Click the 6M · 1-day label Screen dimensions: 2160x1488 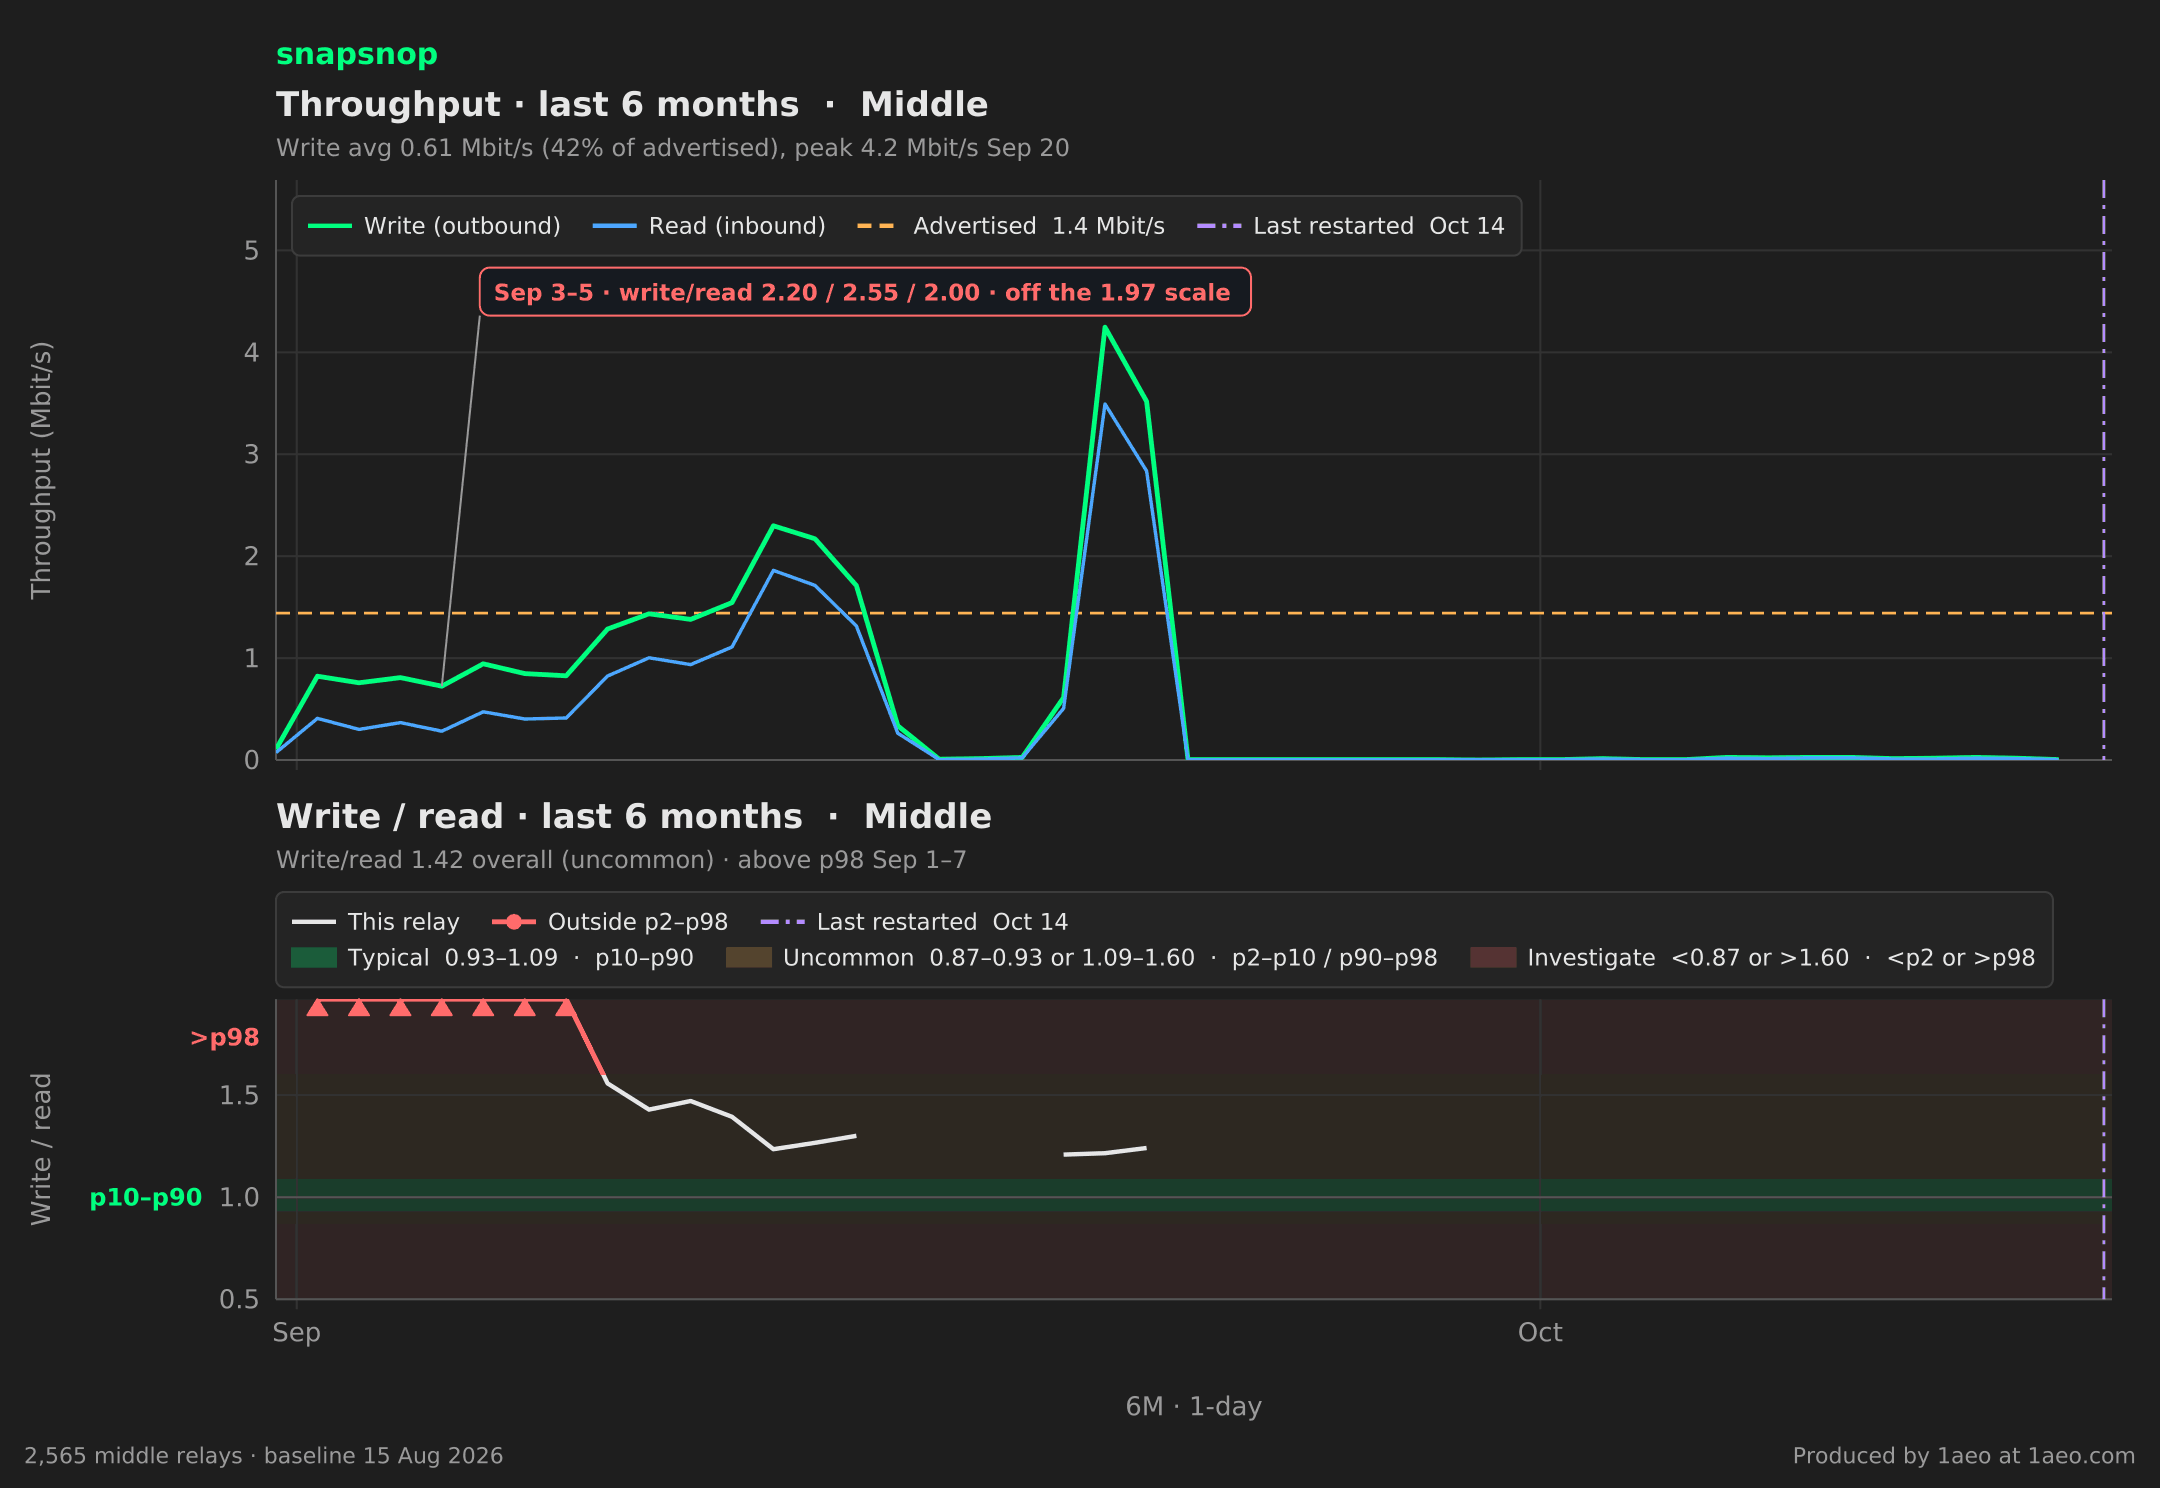point(1194,1407)
